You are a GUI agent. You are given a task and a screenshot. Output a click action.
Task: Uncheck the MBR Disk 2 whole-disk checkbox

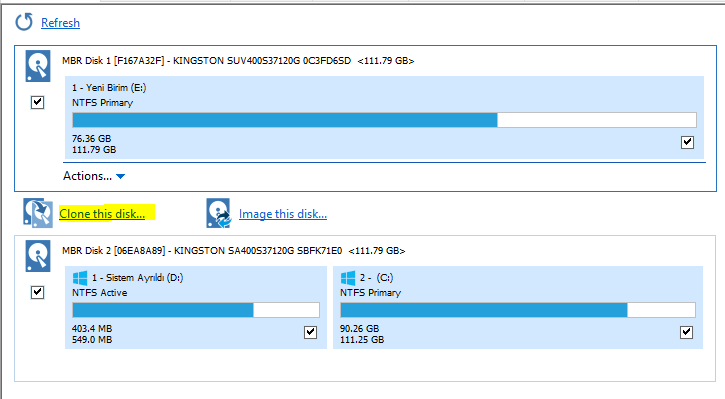coord(37,292)
